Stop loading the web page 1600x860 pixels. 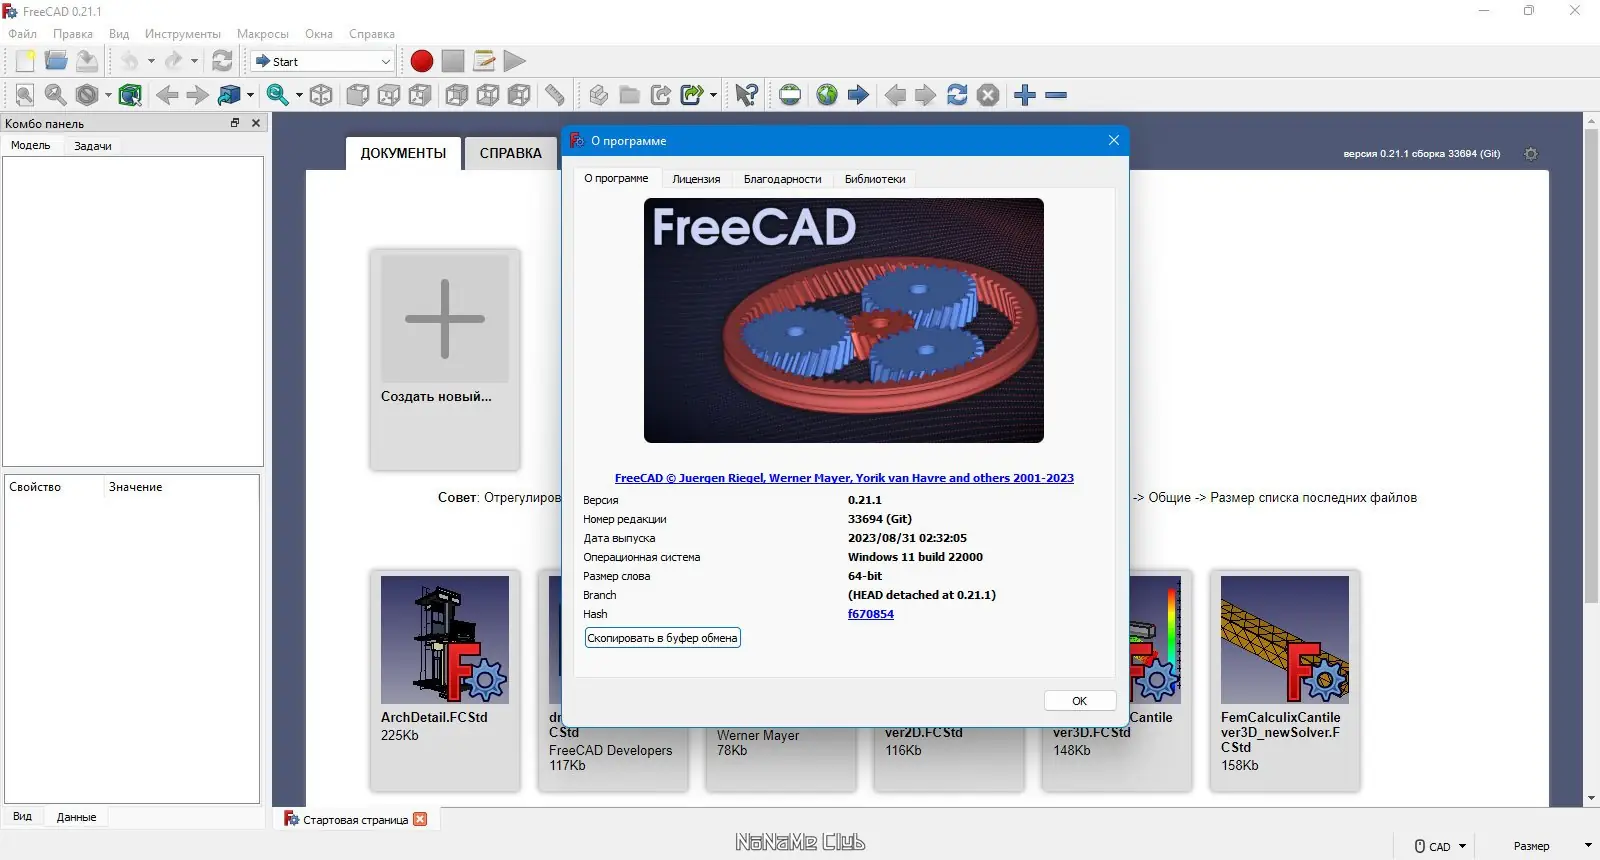(x=988, y=95)
